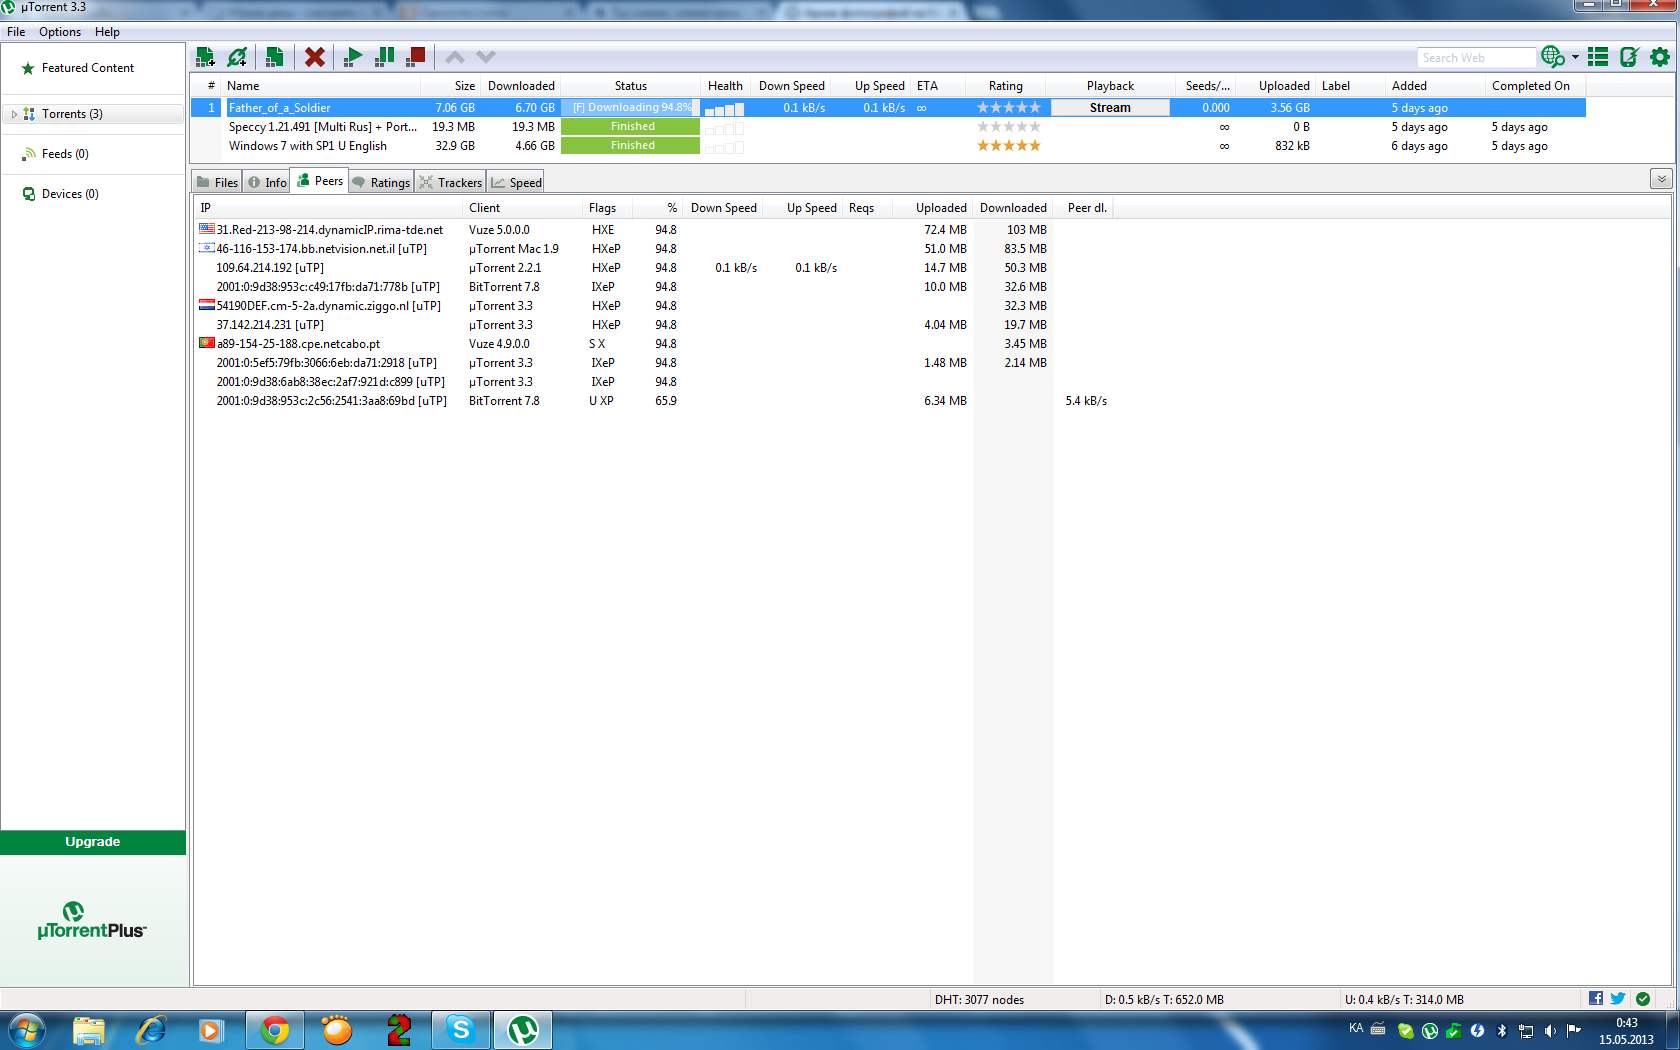
Task: Click the Father_of_a_Soldier download progress bar
Action: point(631,108)
